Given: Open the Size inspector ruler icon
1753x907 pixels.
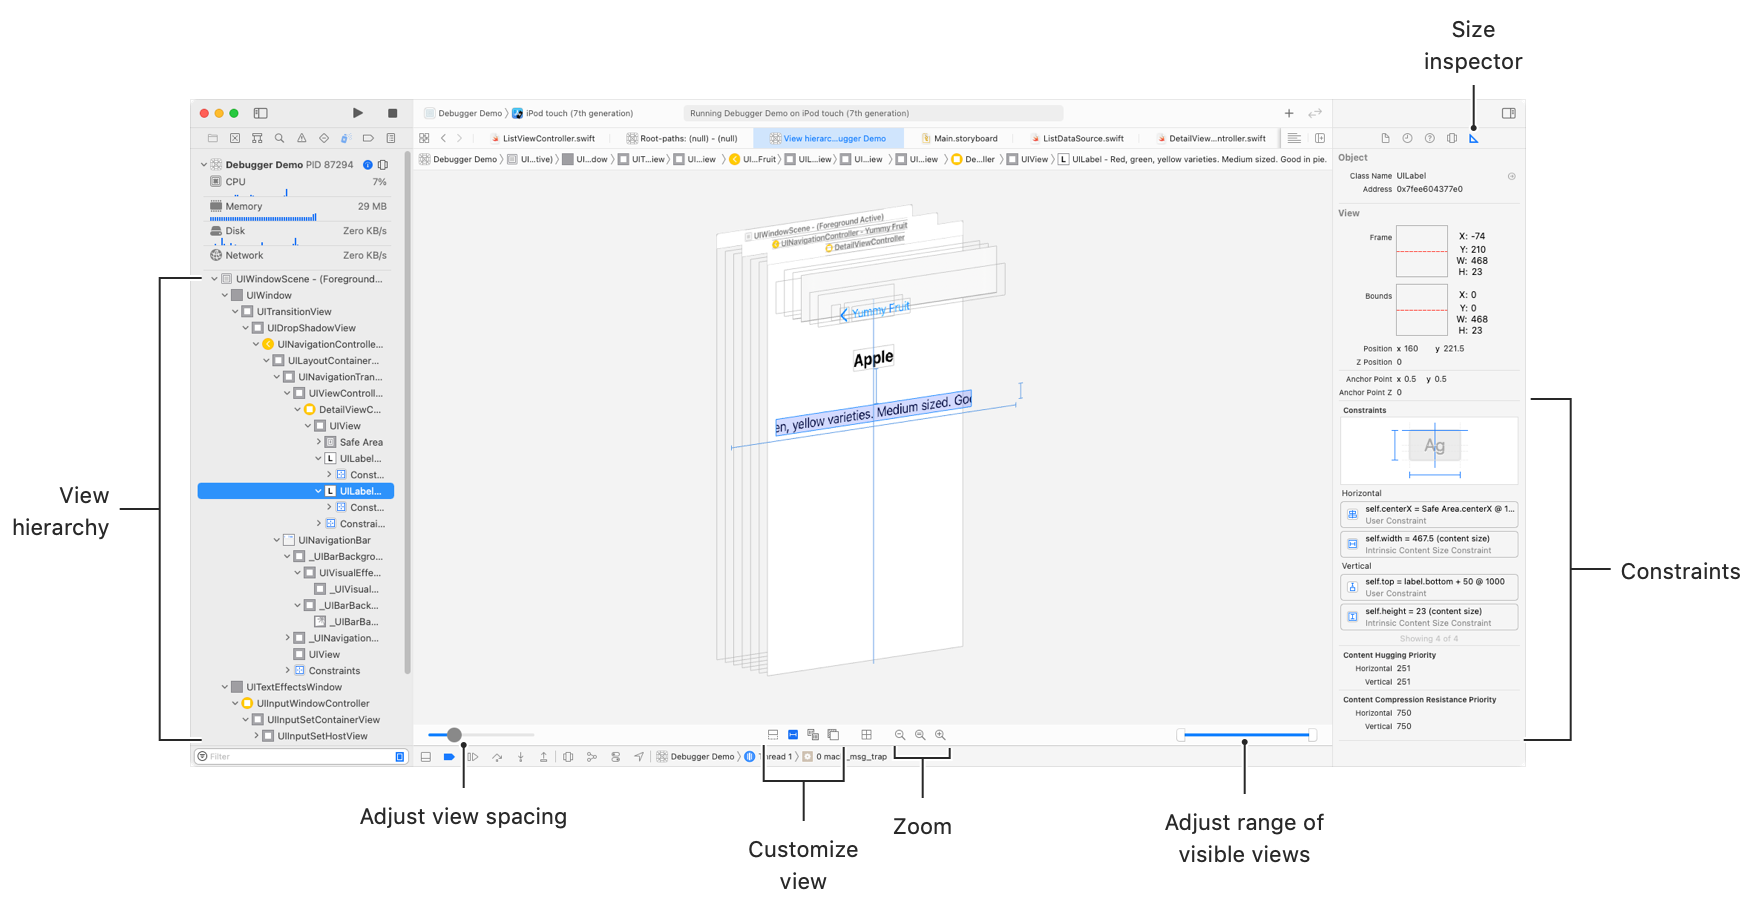Looking at the screenshot, I should click(x=1473, y=138).
